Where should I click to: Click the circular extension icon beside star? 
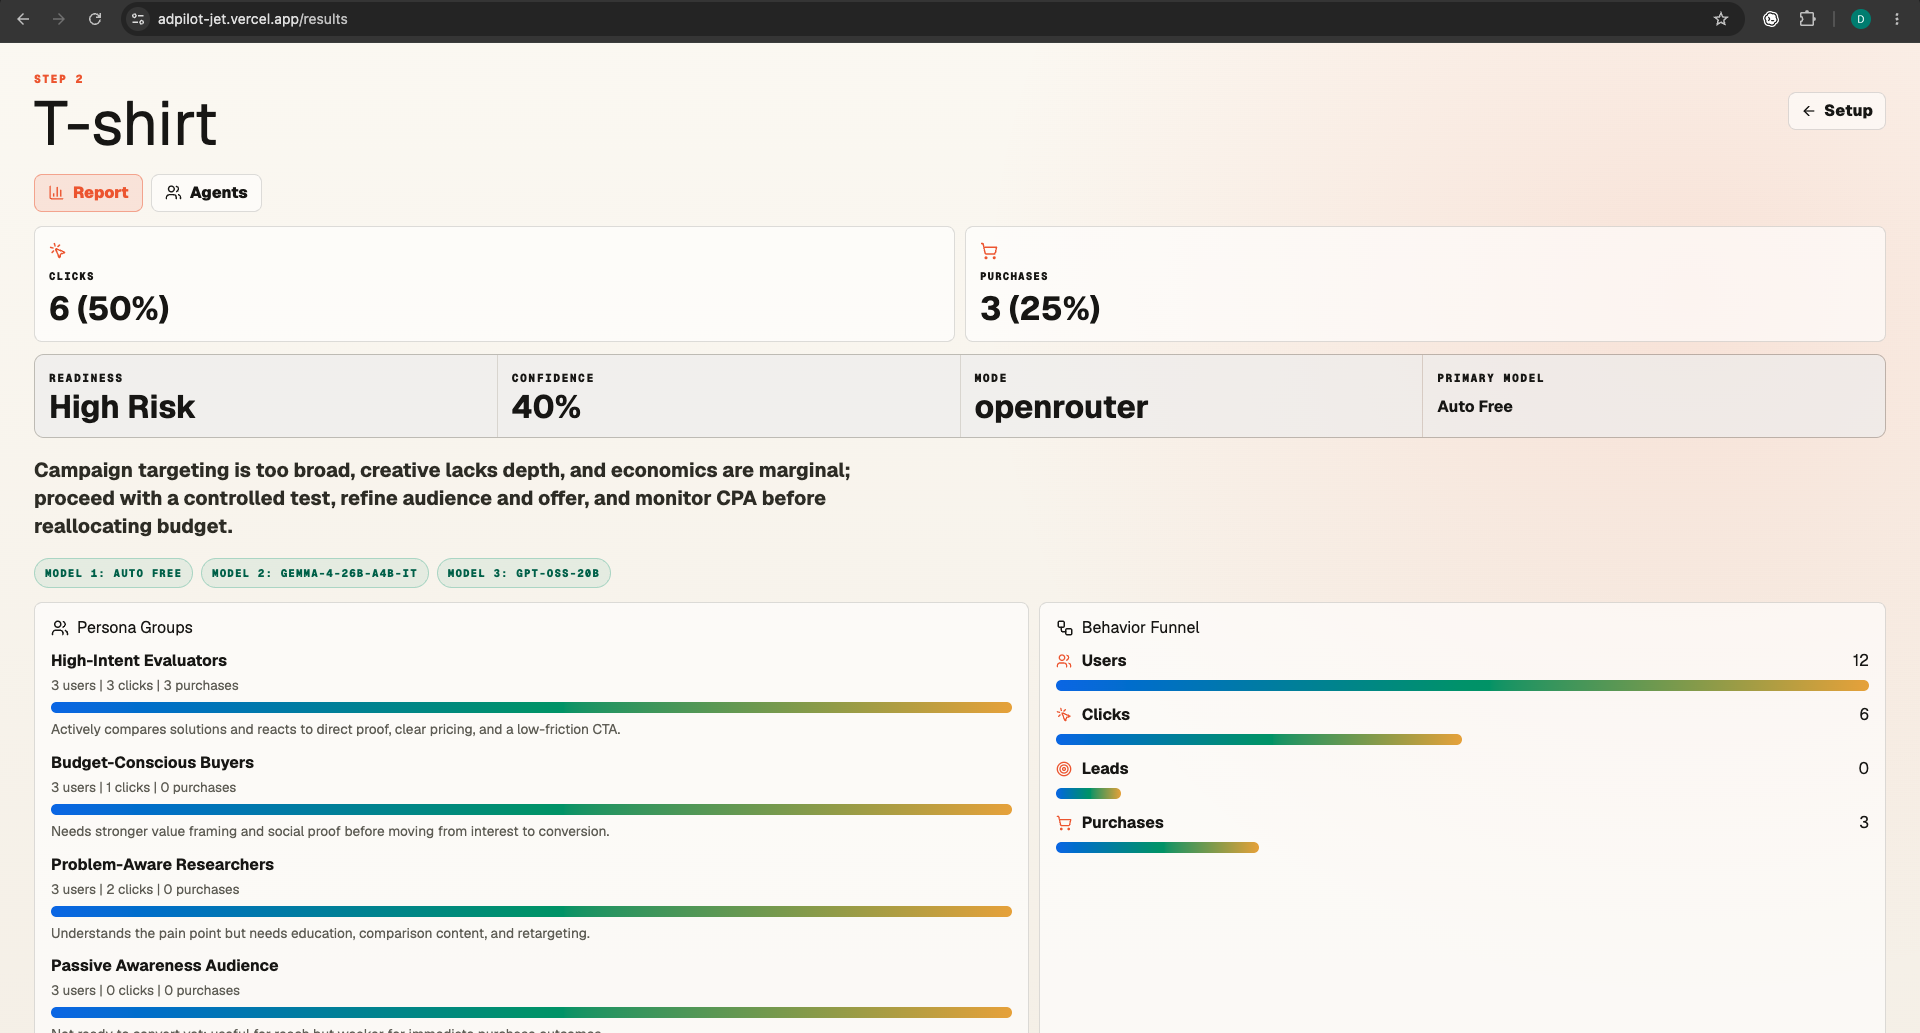coord(1771,19)
